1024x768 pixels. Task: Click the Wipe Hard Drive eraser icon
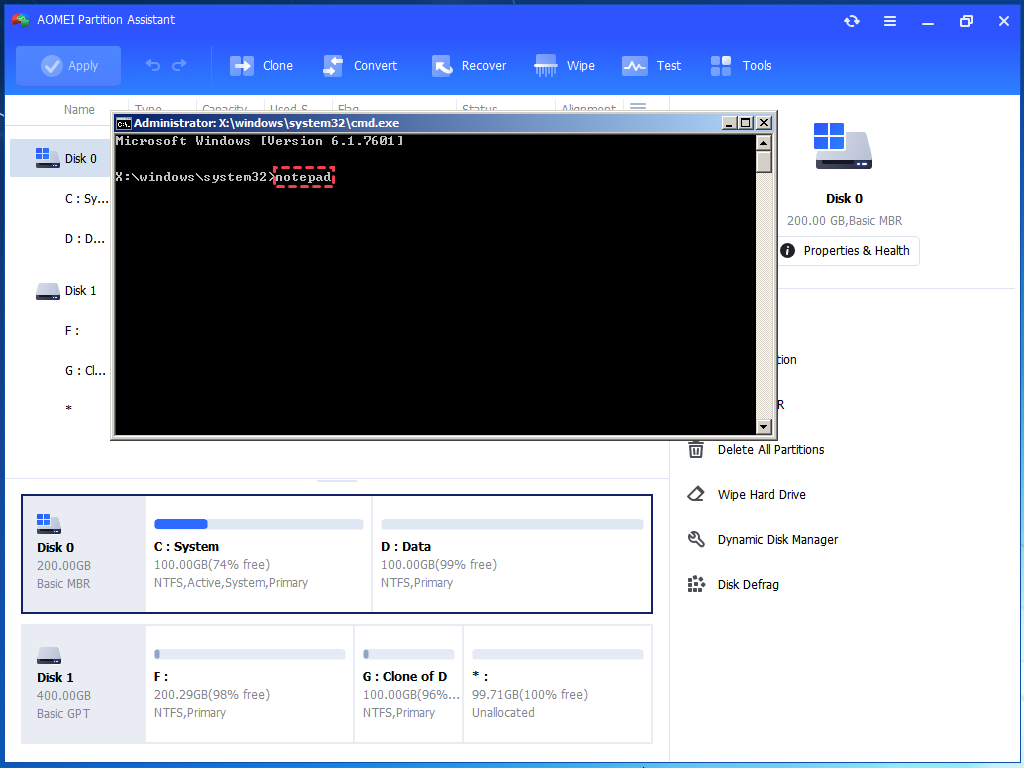[696, 494]
